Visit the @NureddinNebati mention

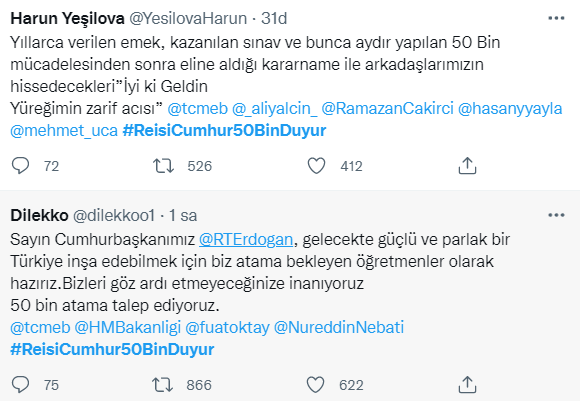(x=339, y=328)
